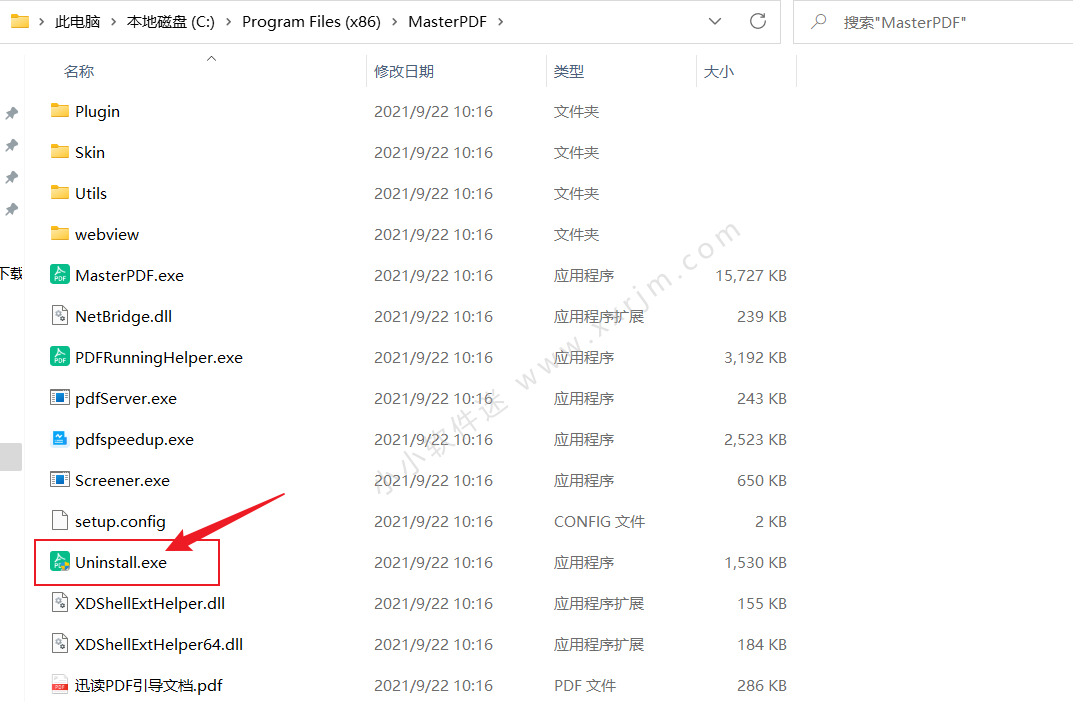
Task: Click the folder icon in address bar
Action: click(x=20, y=22)
